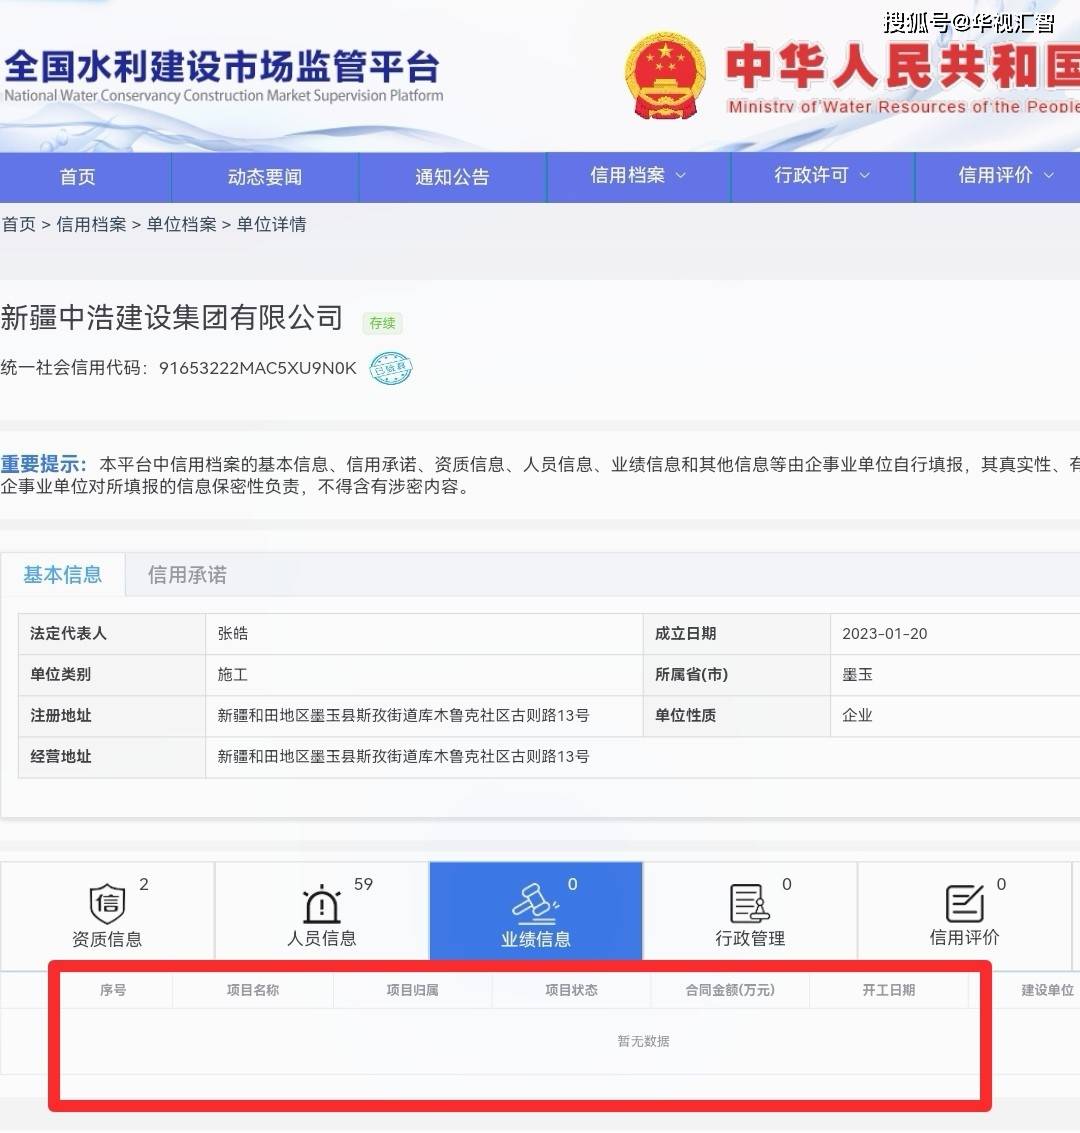Viewport: 1080px width, 1133px height.
Task: Select the 基本信息 tab
Action: (x=63, y=575)
